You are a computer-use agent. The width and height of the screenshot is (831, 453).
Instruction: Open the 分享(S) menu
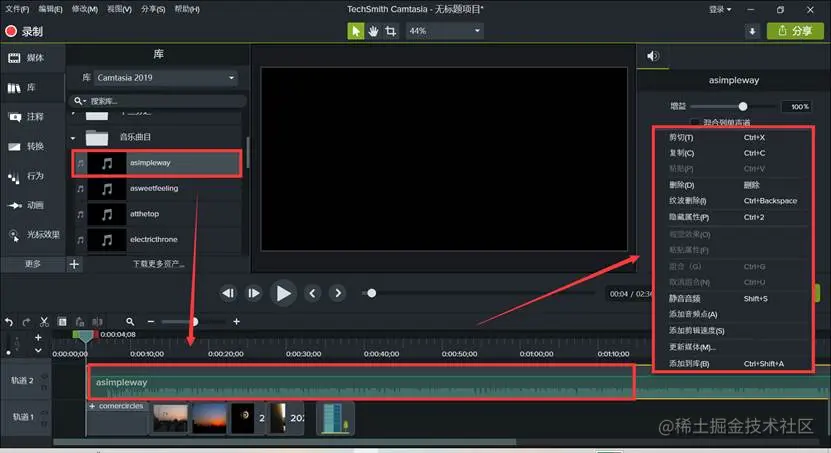point(153,9)
